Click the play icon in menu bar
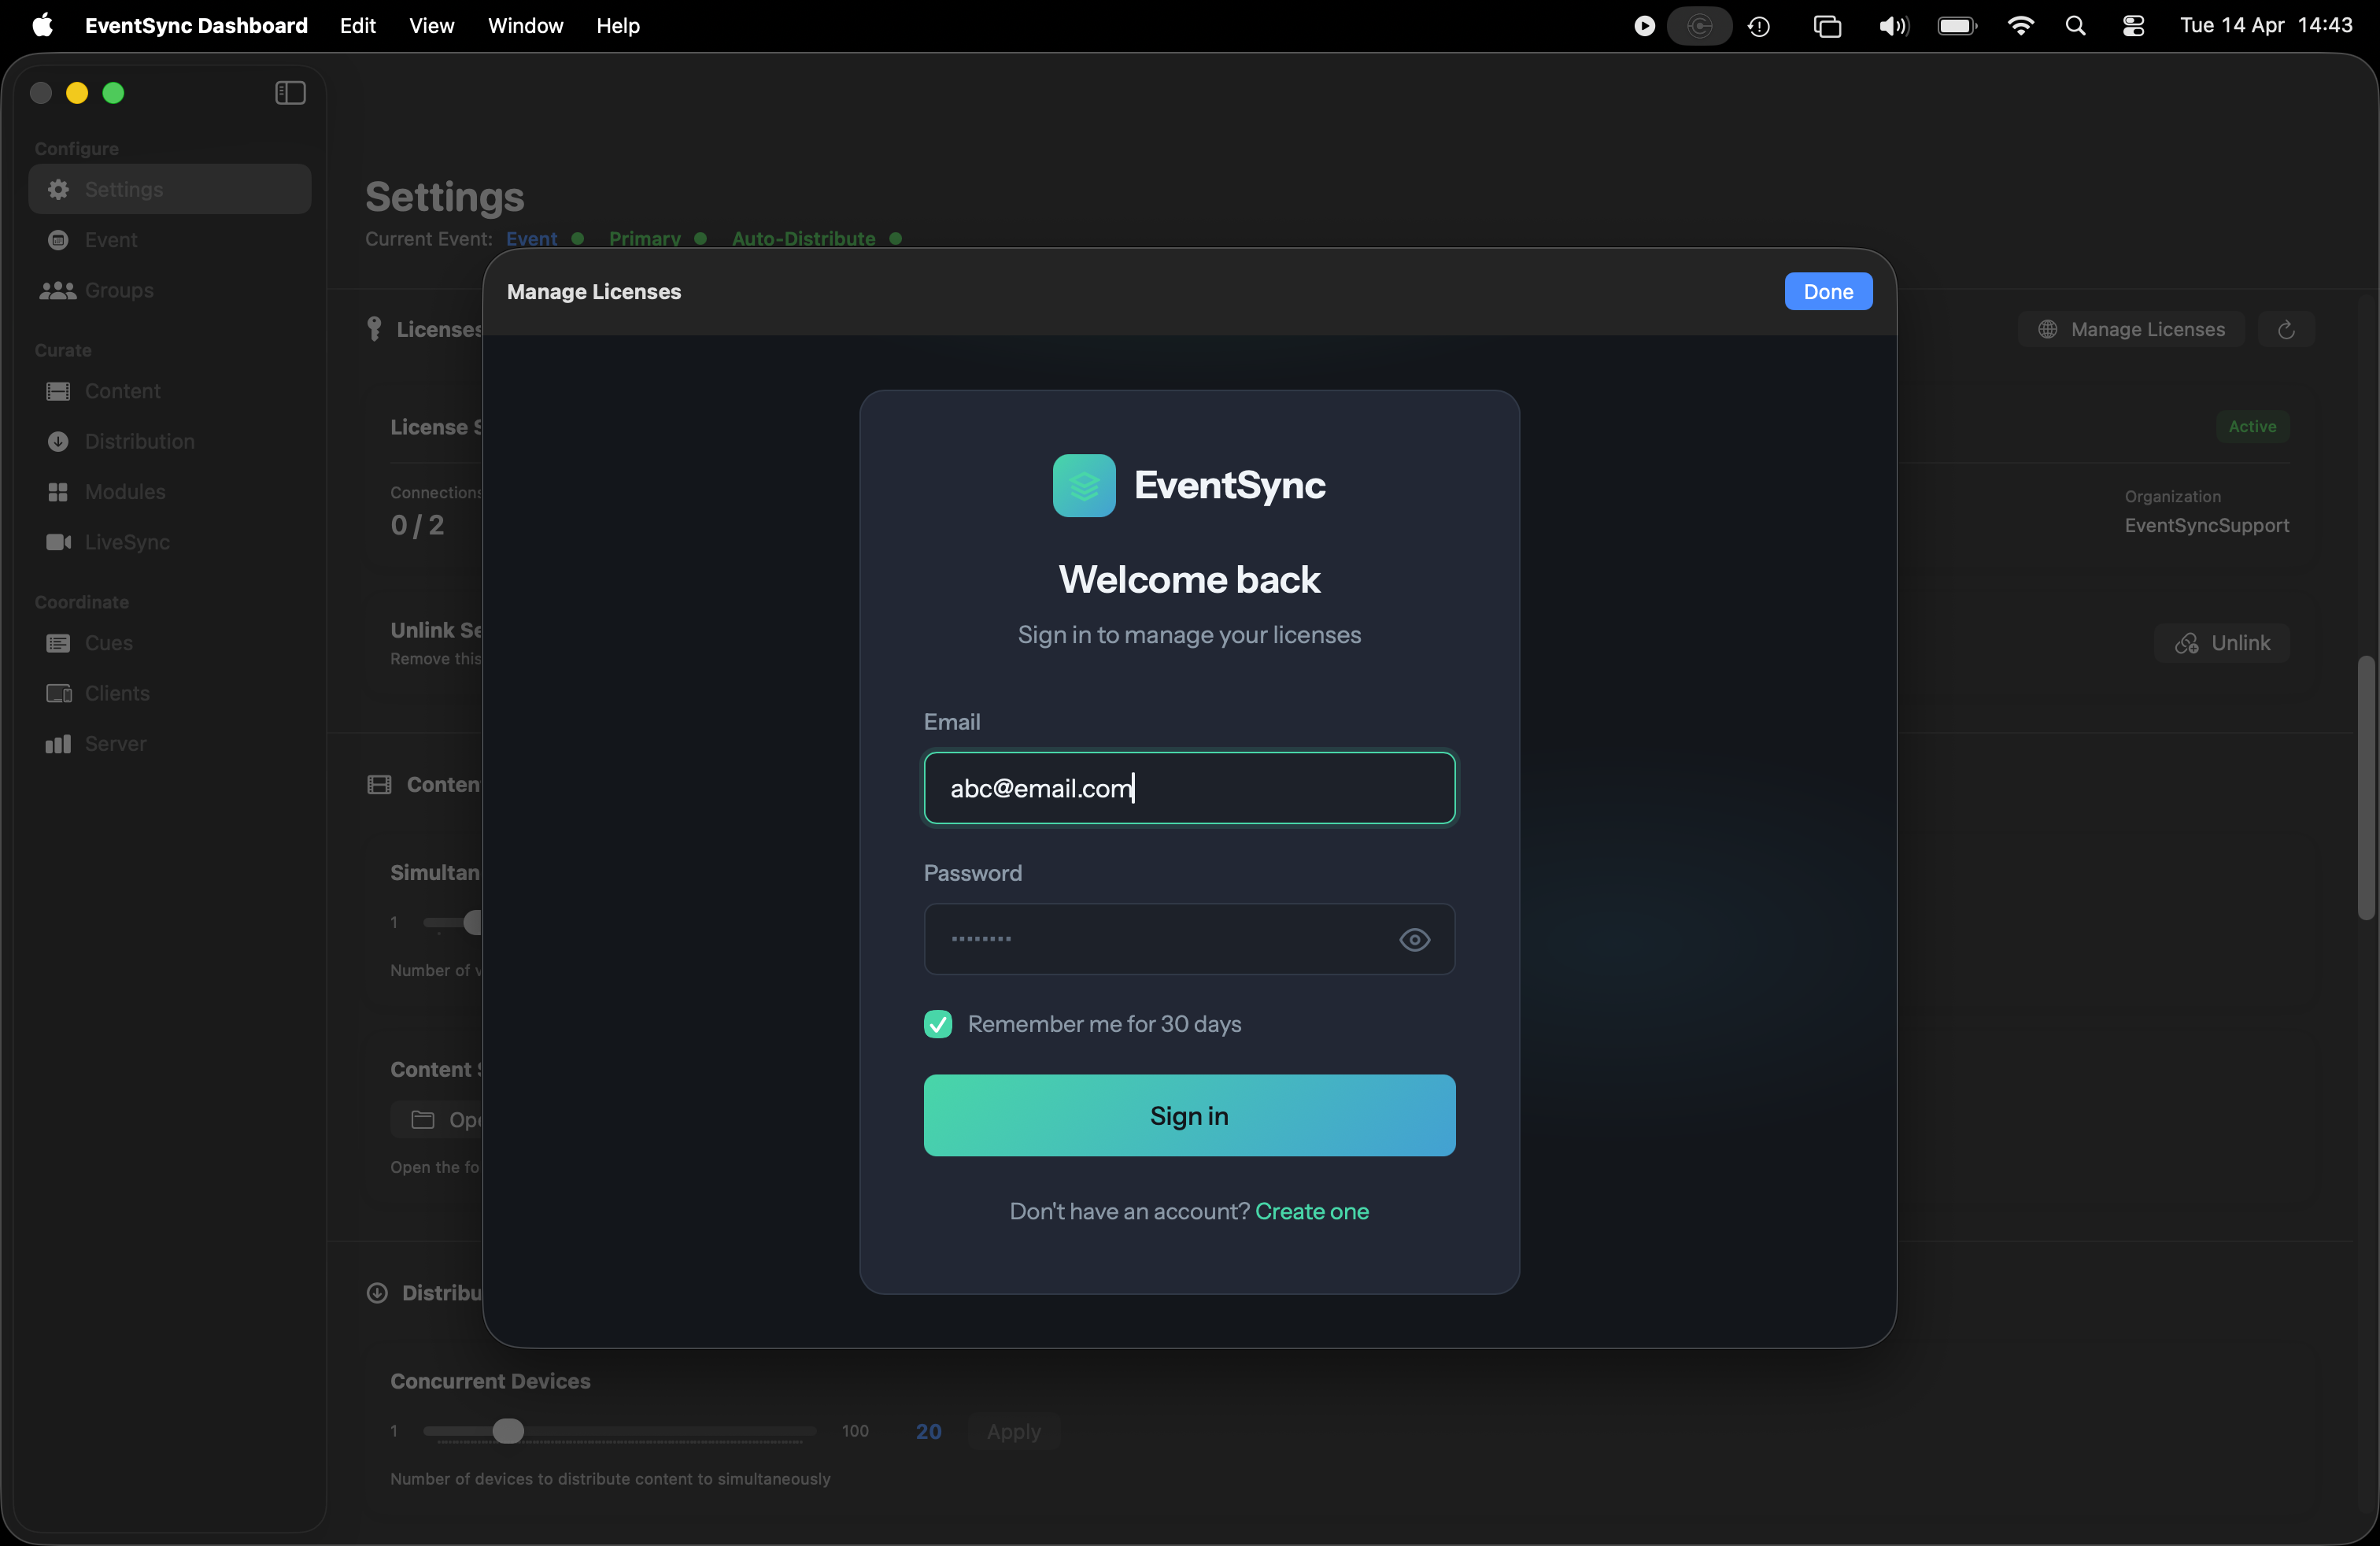The image size is (2380, 1546). [1644, 26]
